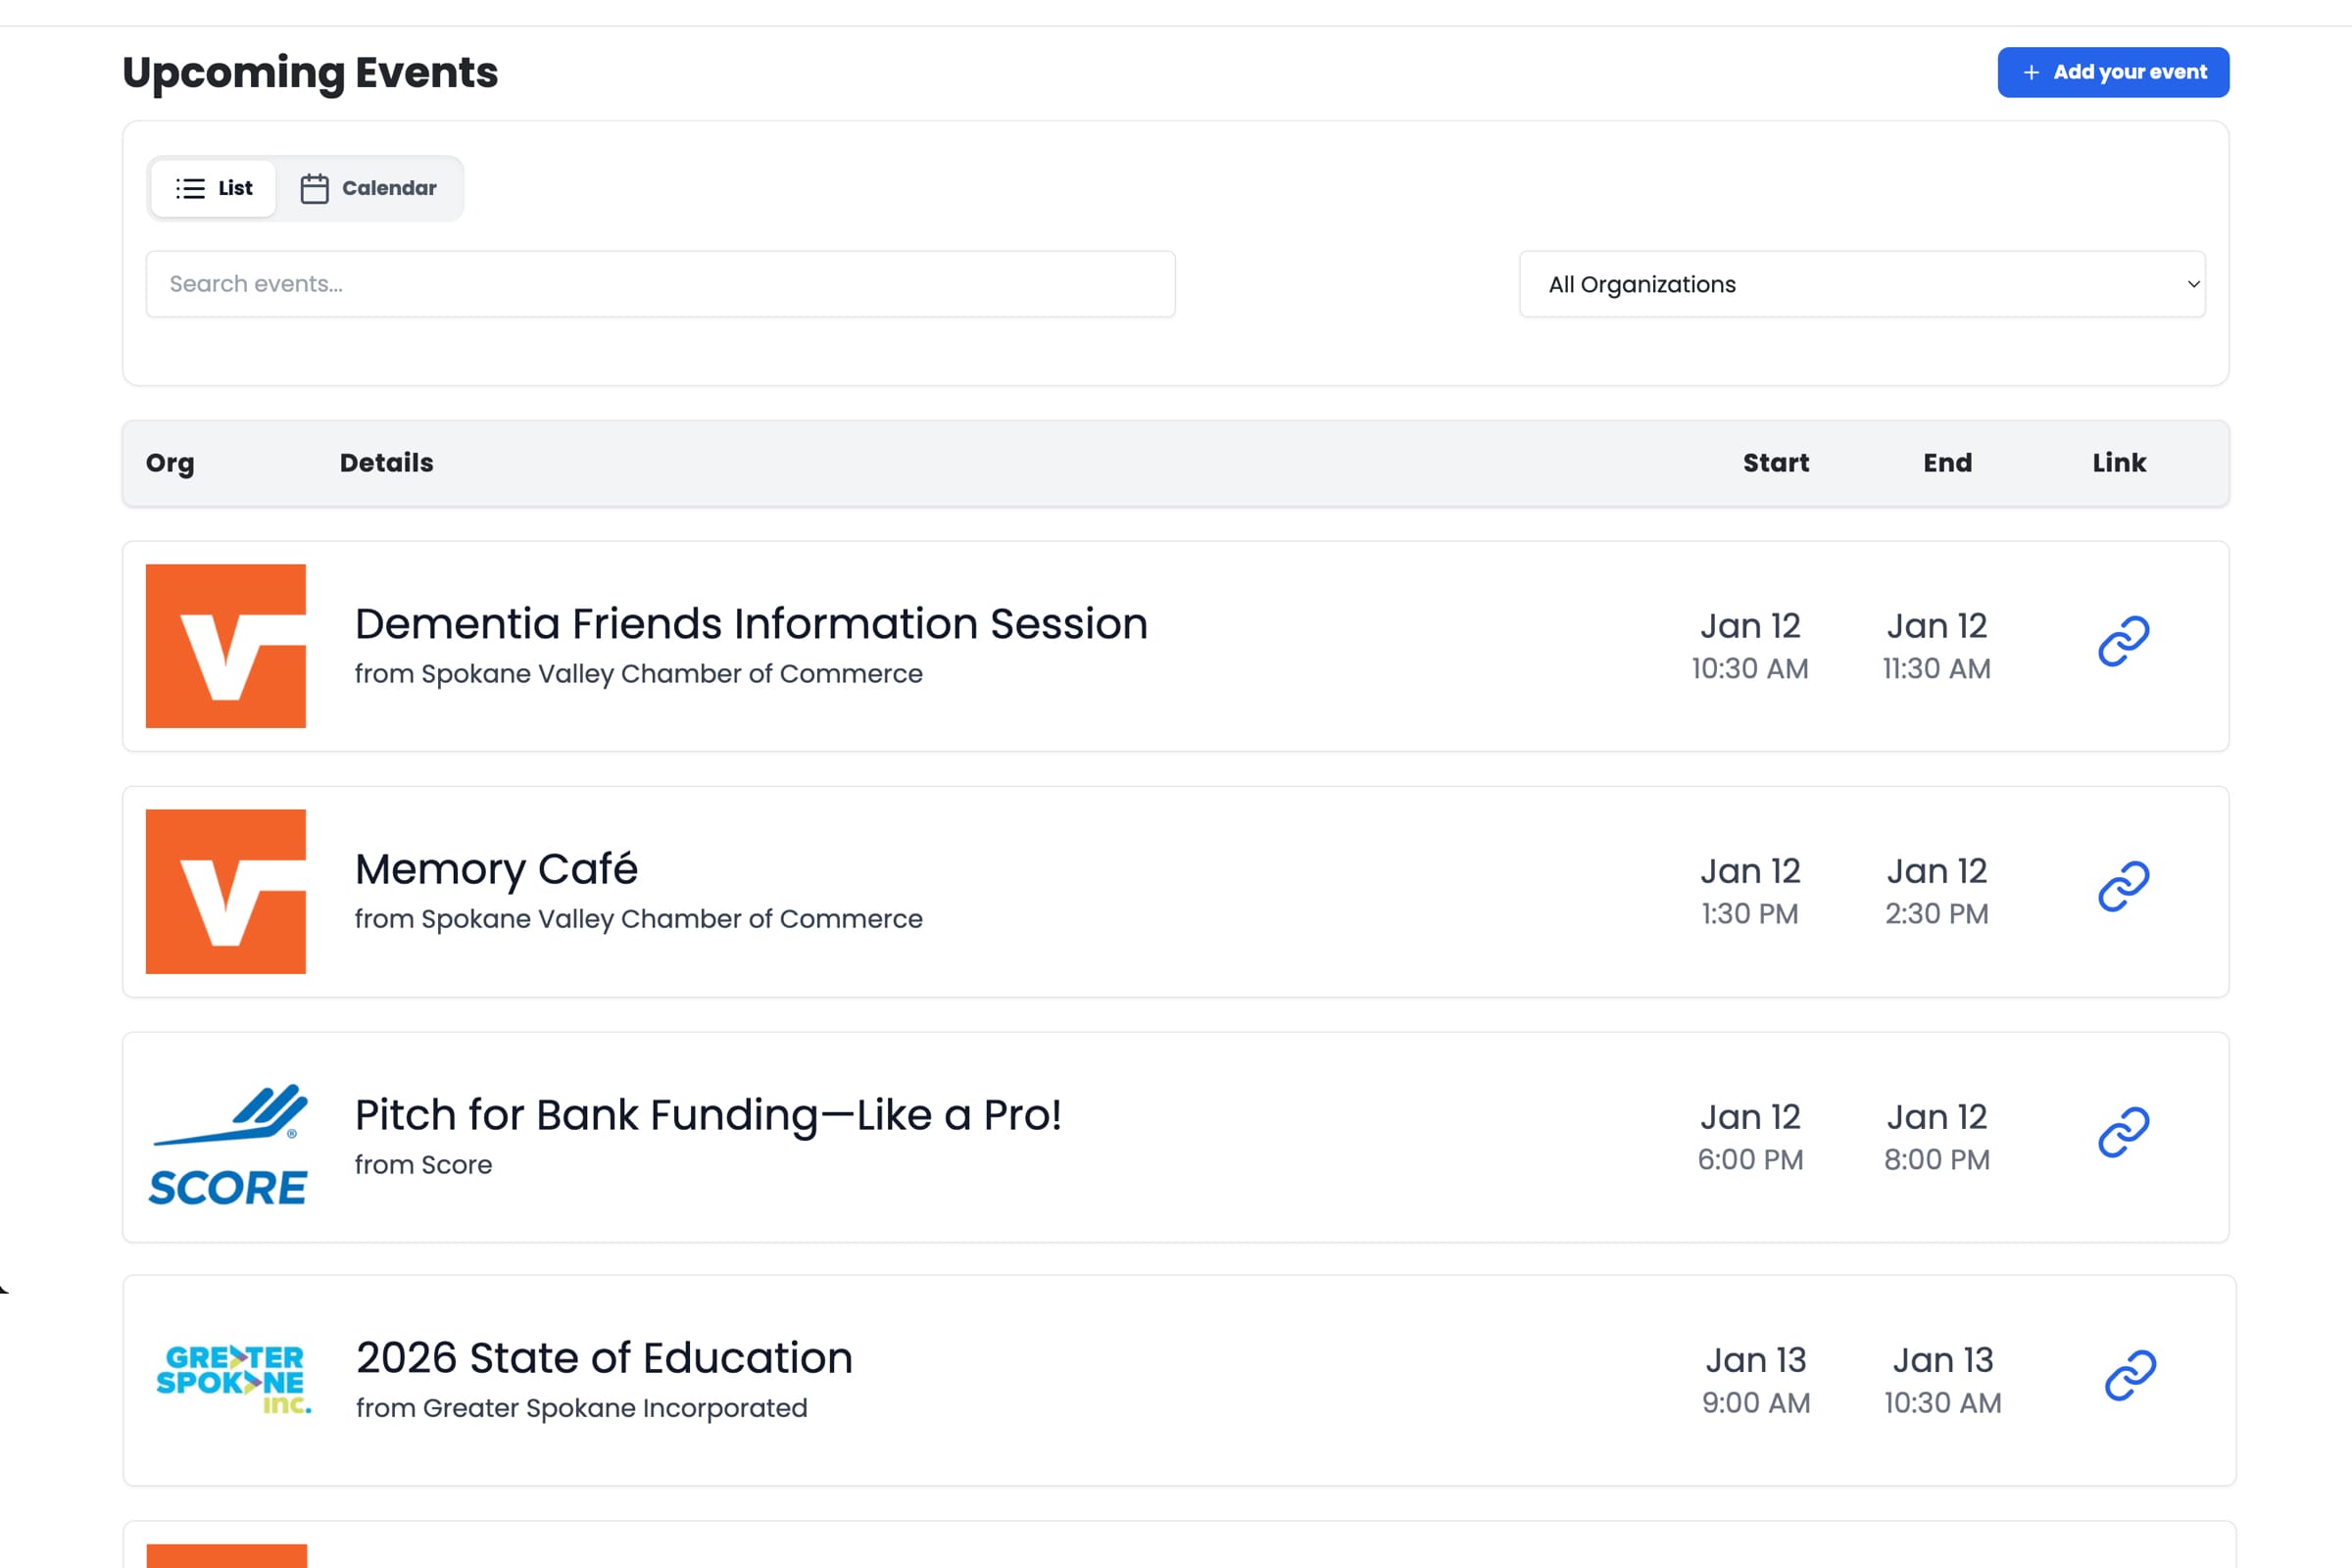Open link icon for Pitch for Bank Funding

(2123, 1132)
